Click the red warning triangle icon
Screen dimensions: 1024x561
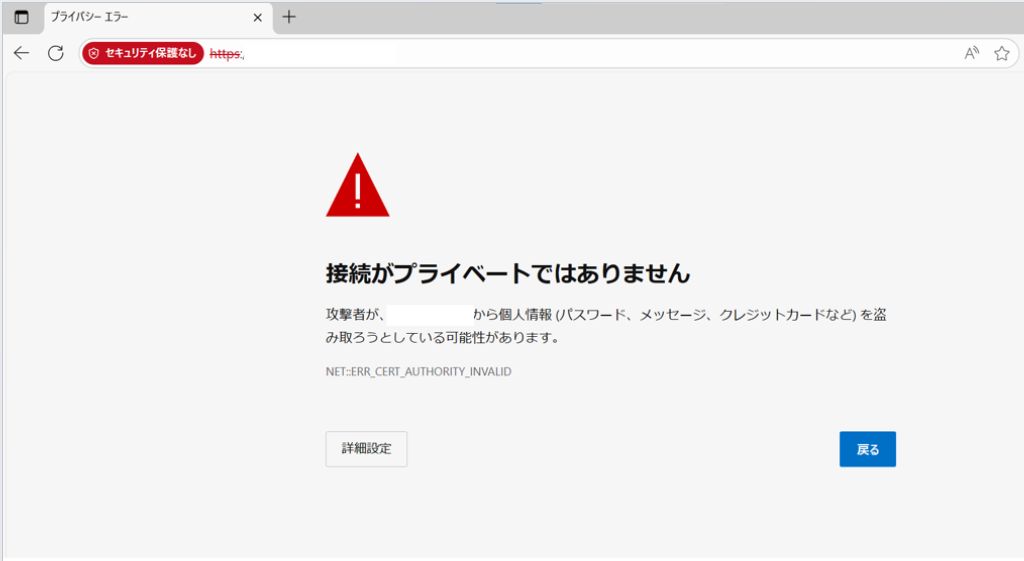click(357, 185)
